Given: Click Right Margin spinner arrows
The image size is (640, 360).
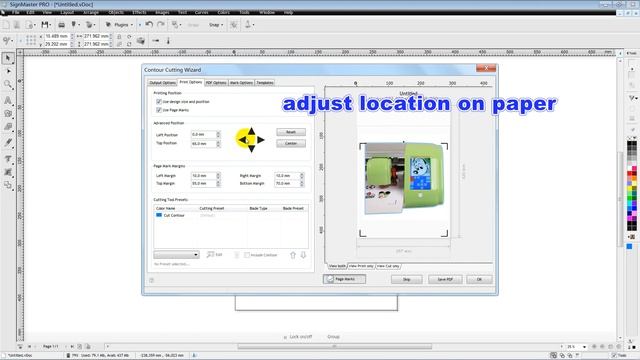Looking at the screenshot, I should (302, 176).
